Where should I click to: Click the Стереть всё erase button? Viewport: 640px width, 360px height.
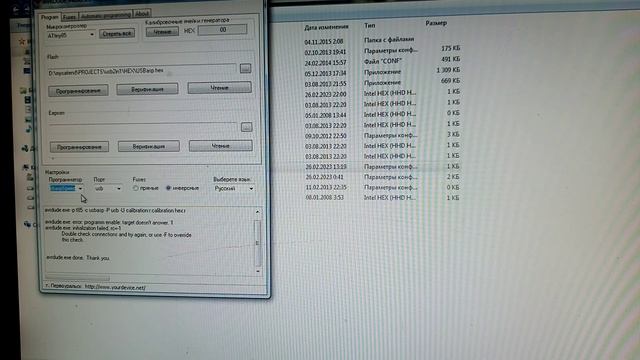click(117, 33)
